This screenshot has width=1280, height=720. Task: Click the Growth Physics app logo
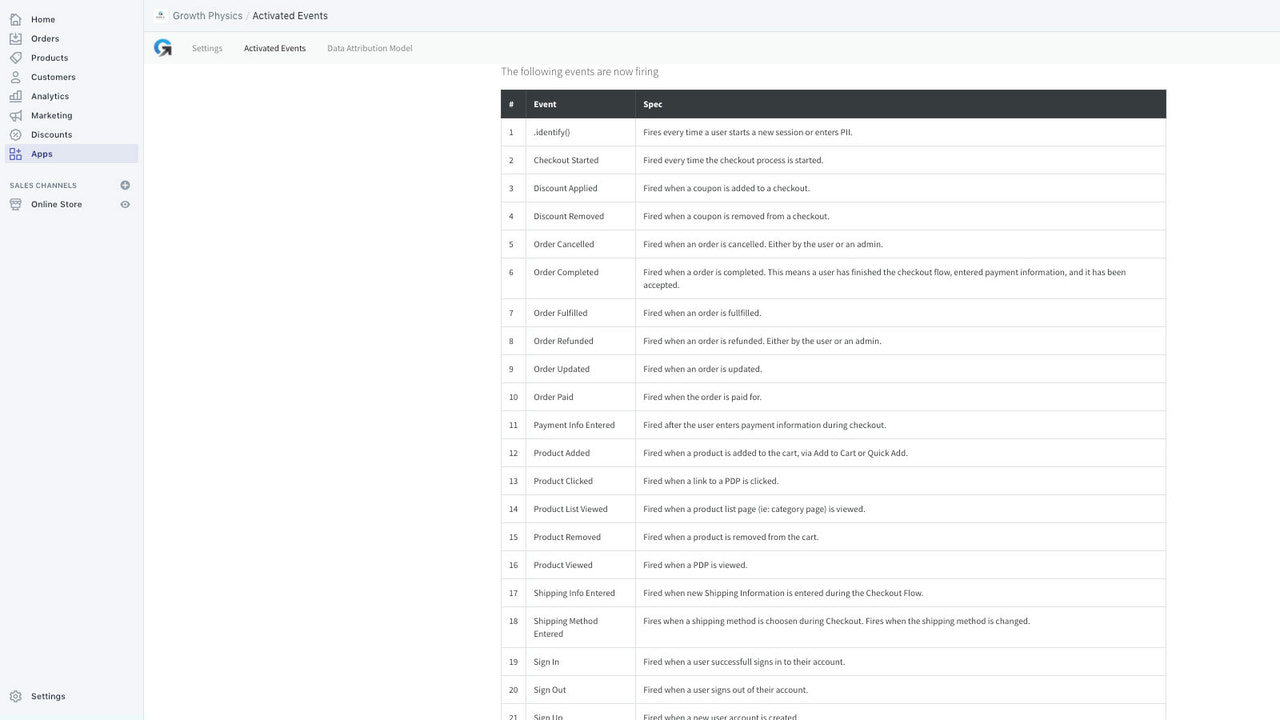click(163, 47)
